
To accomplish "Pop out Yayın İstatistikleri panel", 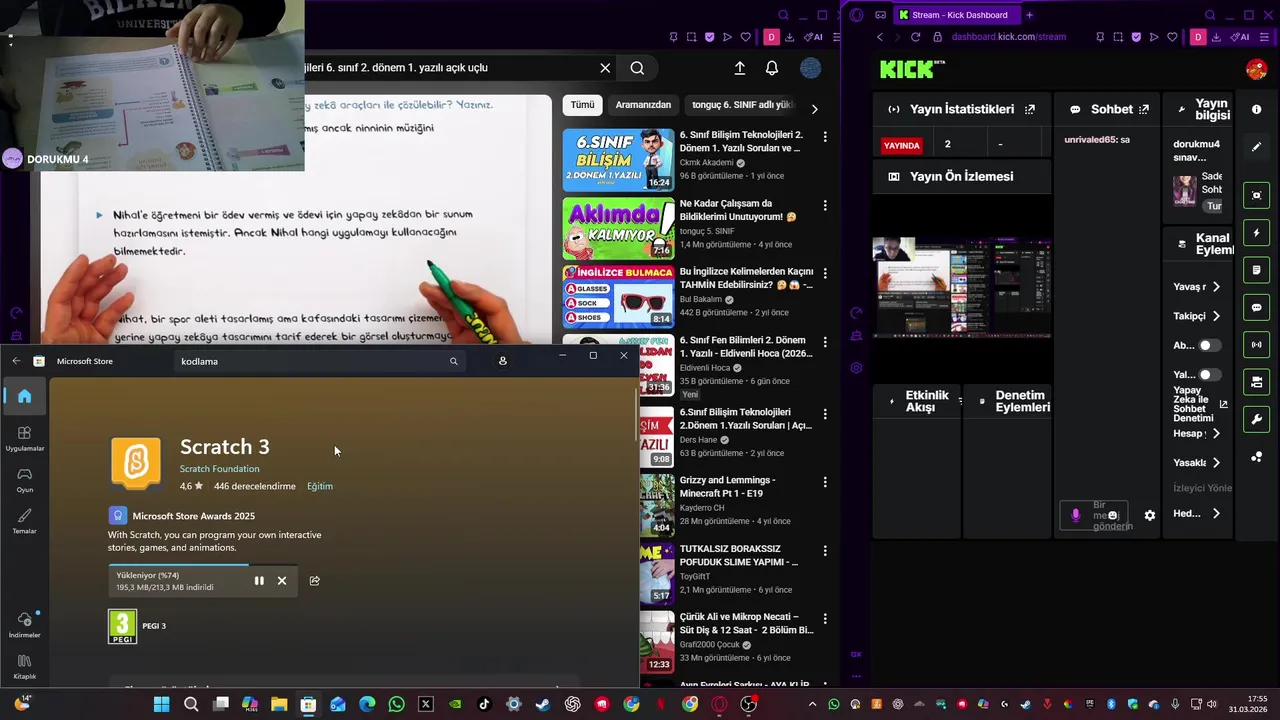I will (x=1030, y=109).
